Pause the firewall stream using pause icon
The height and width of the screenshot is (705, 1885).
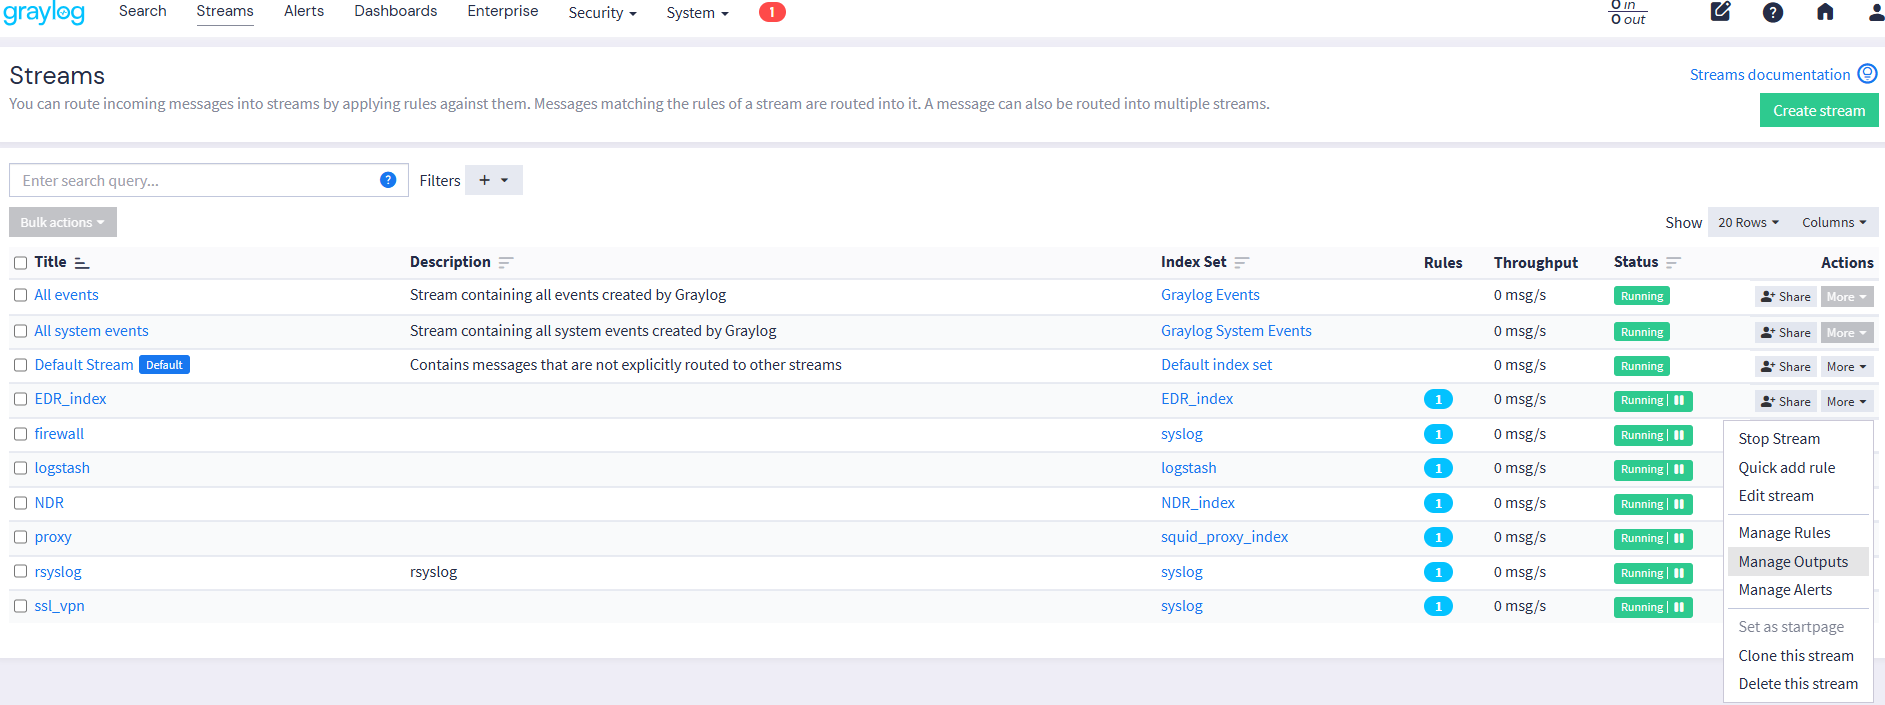coord(1679,435)
